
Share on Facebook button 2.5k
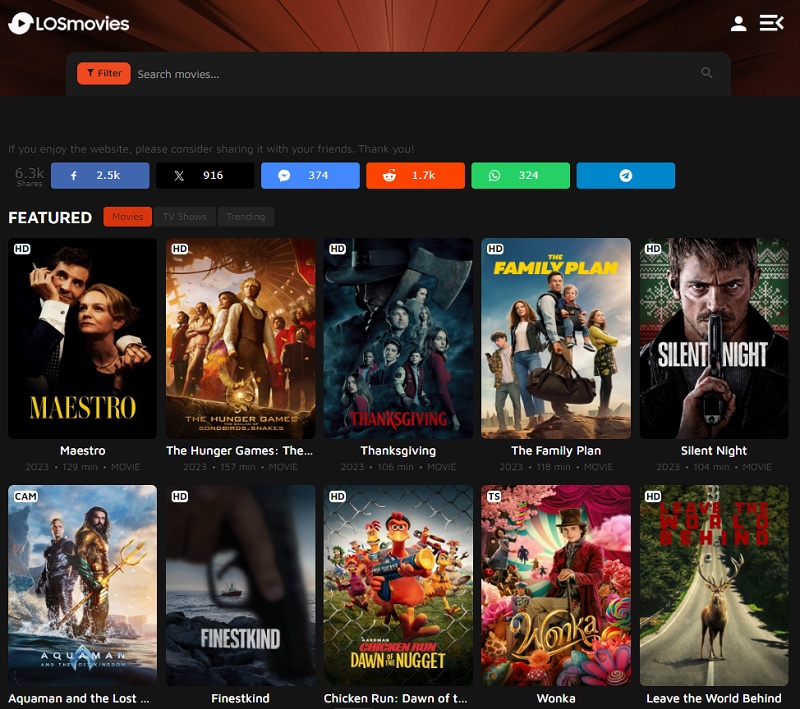point(100,175)
